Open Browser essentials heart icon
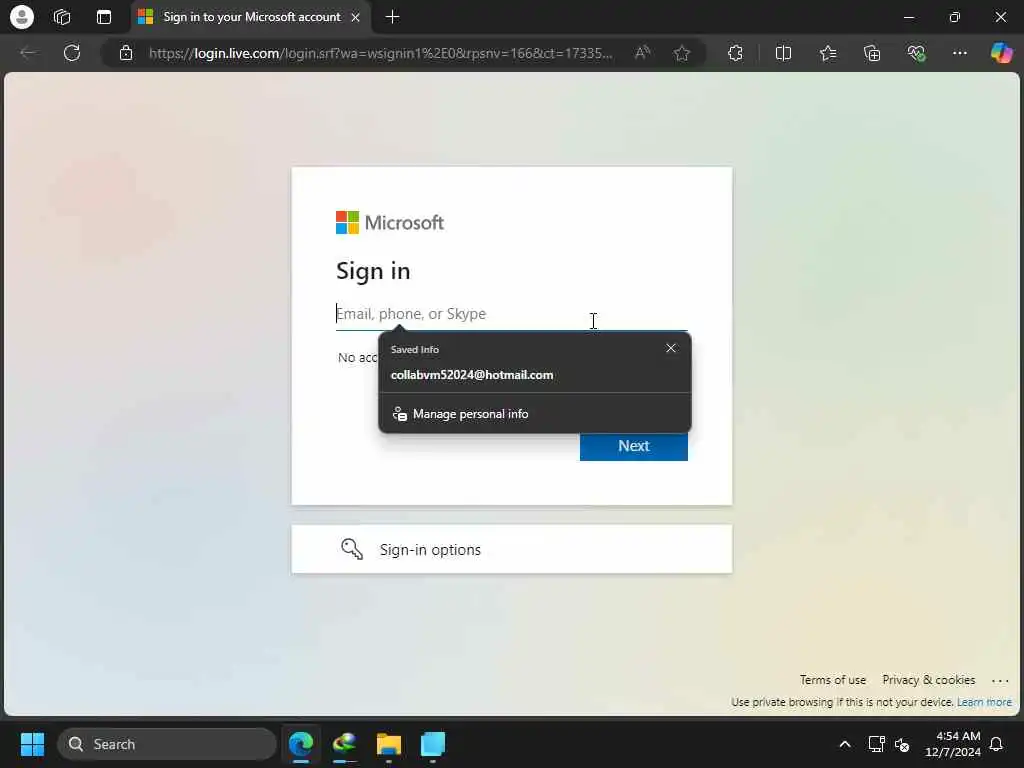This screenshot has height=768, width=1024. point(916,53)
